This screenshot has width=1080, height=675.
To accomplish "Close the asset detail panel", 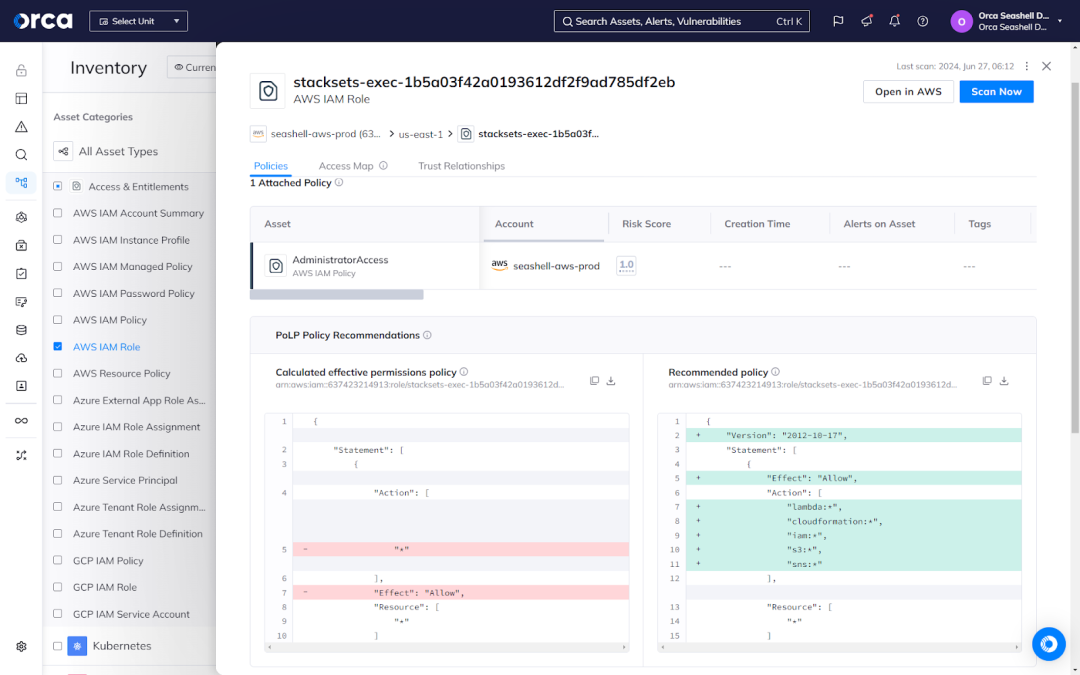I will [x=1046, y=66].
